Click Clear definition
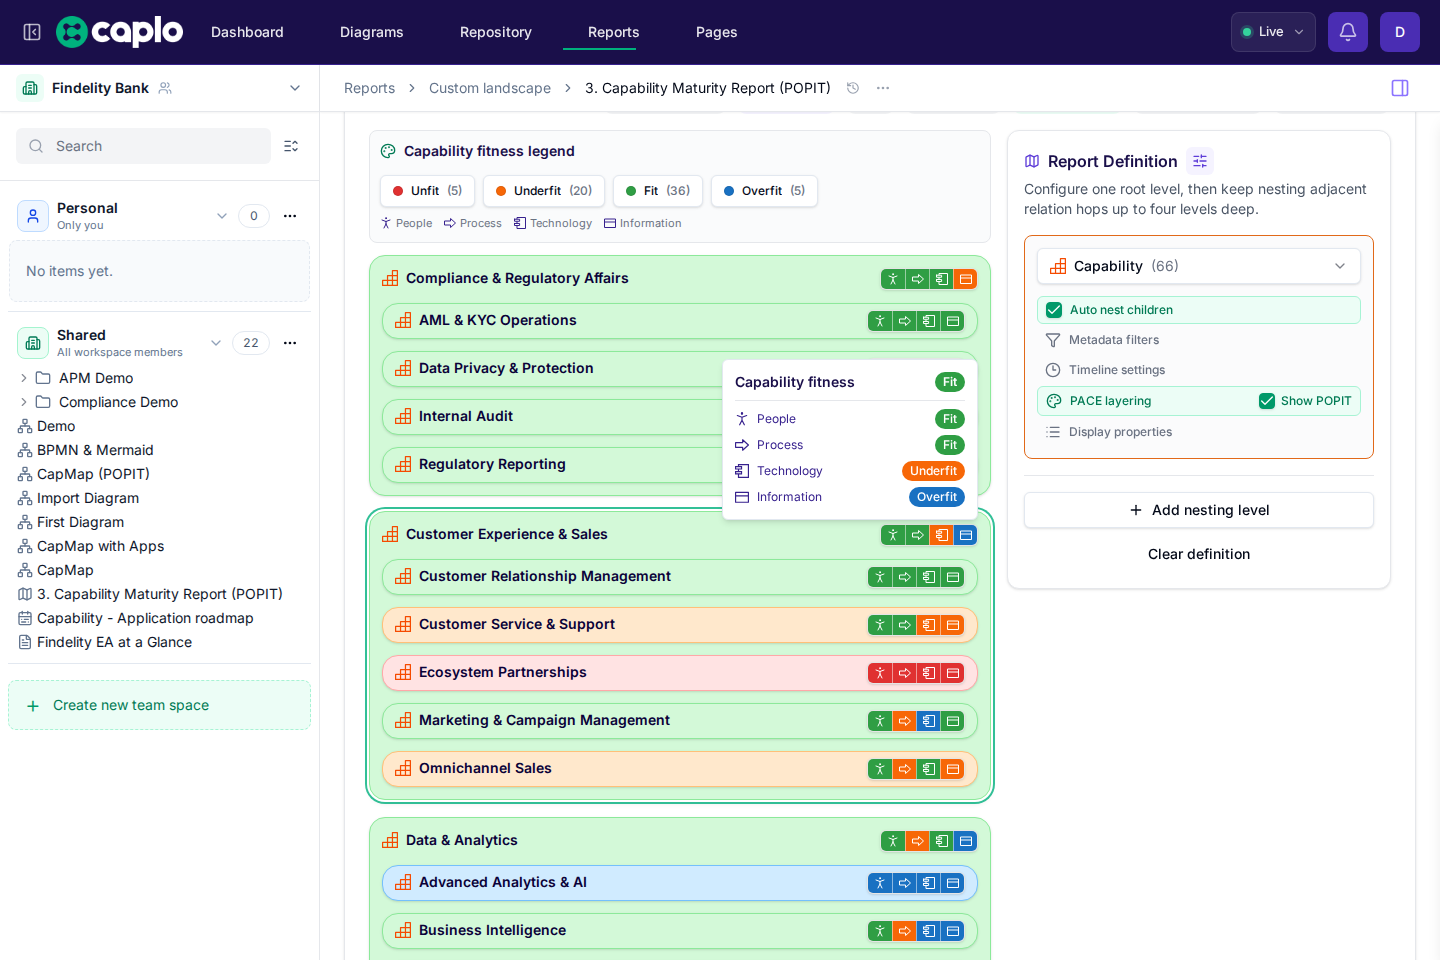The height and width of the screenshot is (960, 1440). (1199, 554)
